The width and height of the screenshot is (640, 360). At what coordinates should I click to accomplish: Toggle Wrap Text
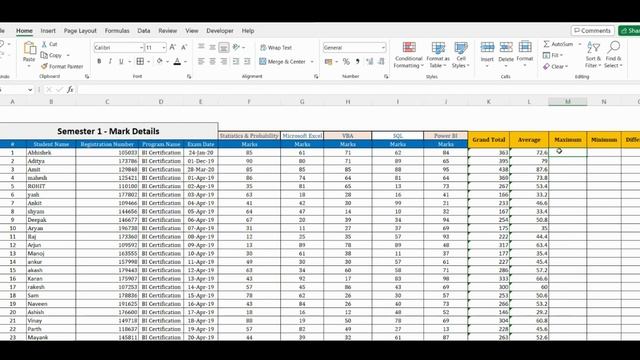click(x=276, y=47)
